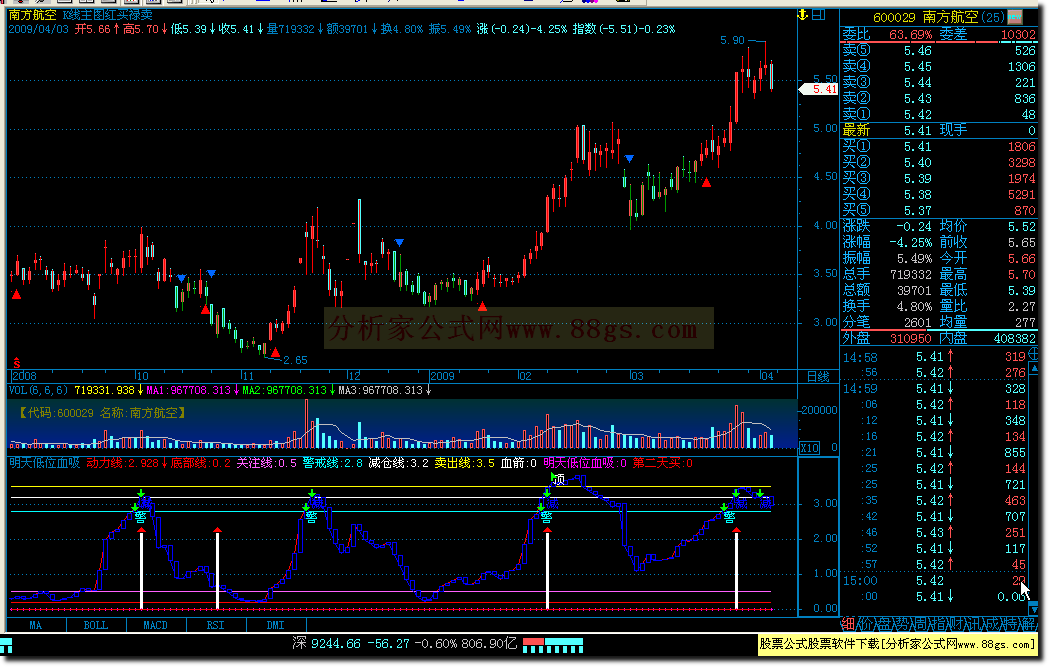Image resolution: width=1050 pixels, height=667 pixels.
Task: Select the 指 index tab
Action: tap(938, 624)
